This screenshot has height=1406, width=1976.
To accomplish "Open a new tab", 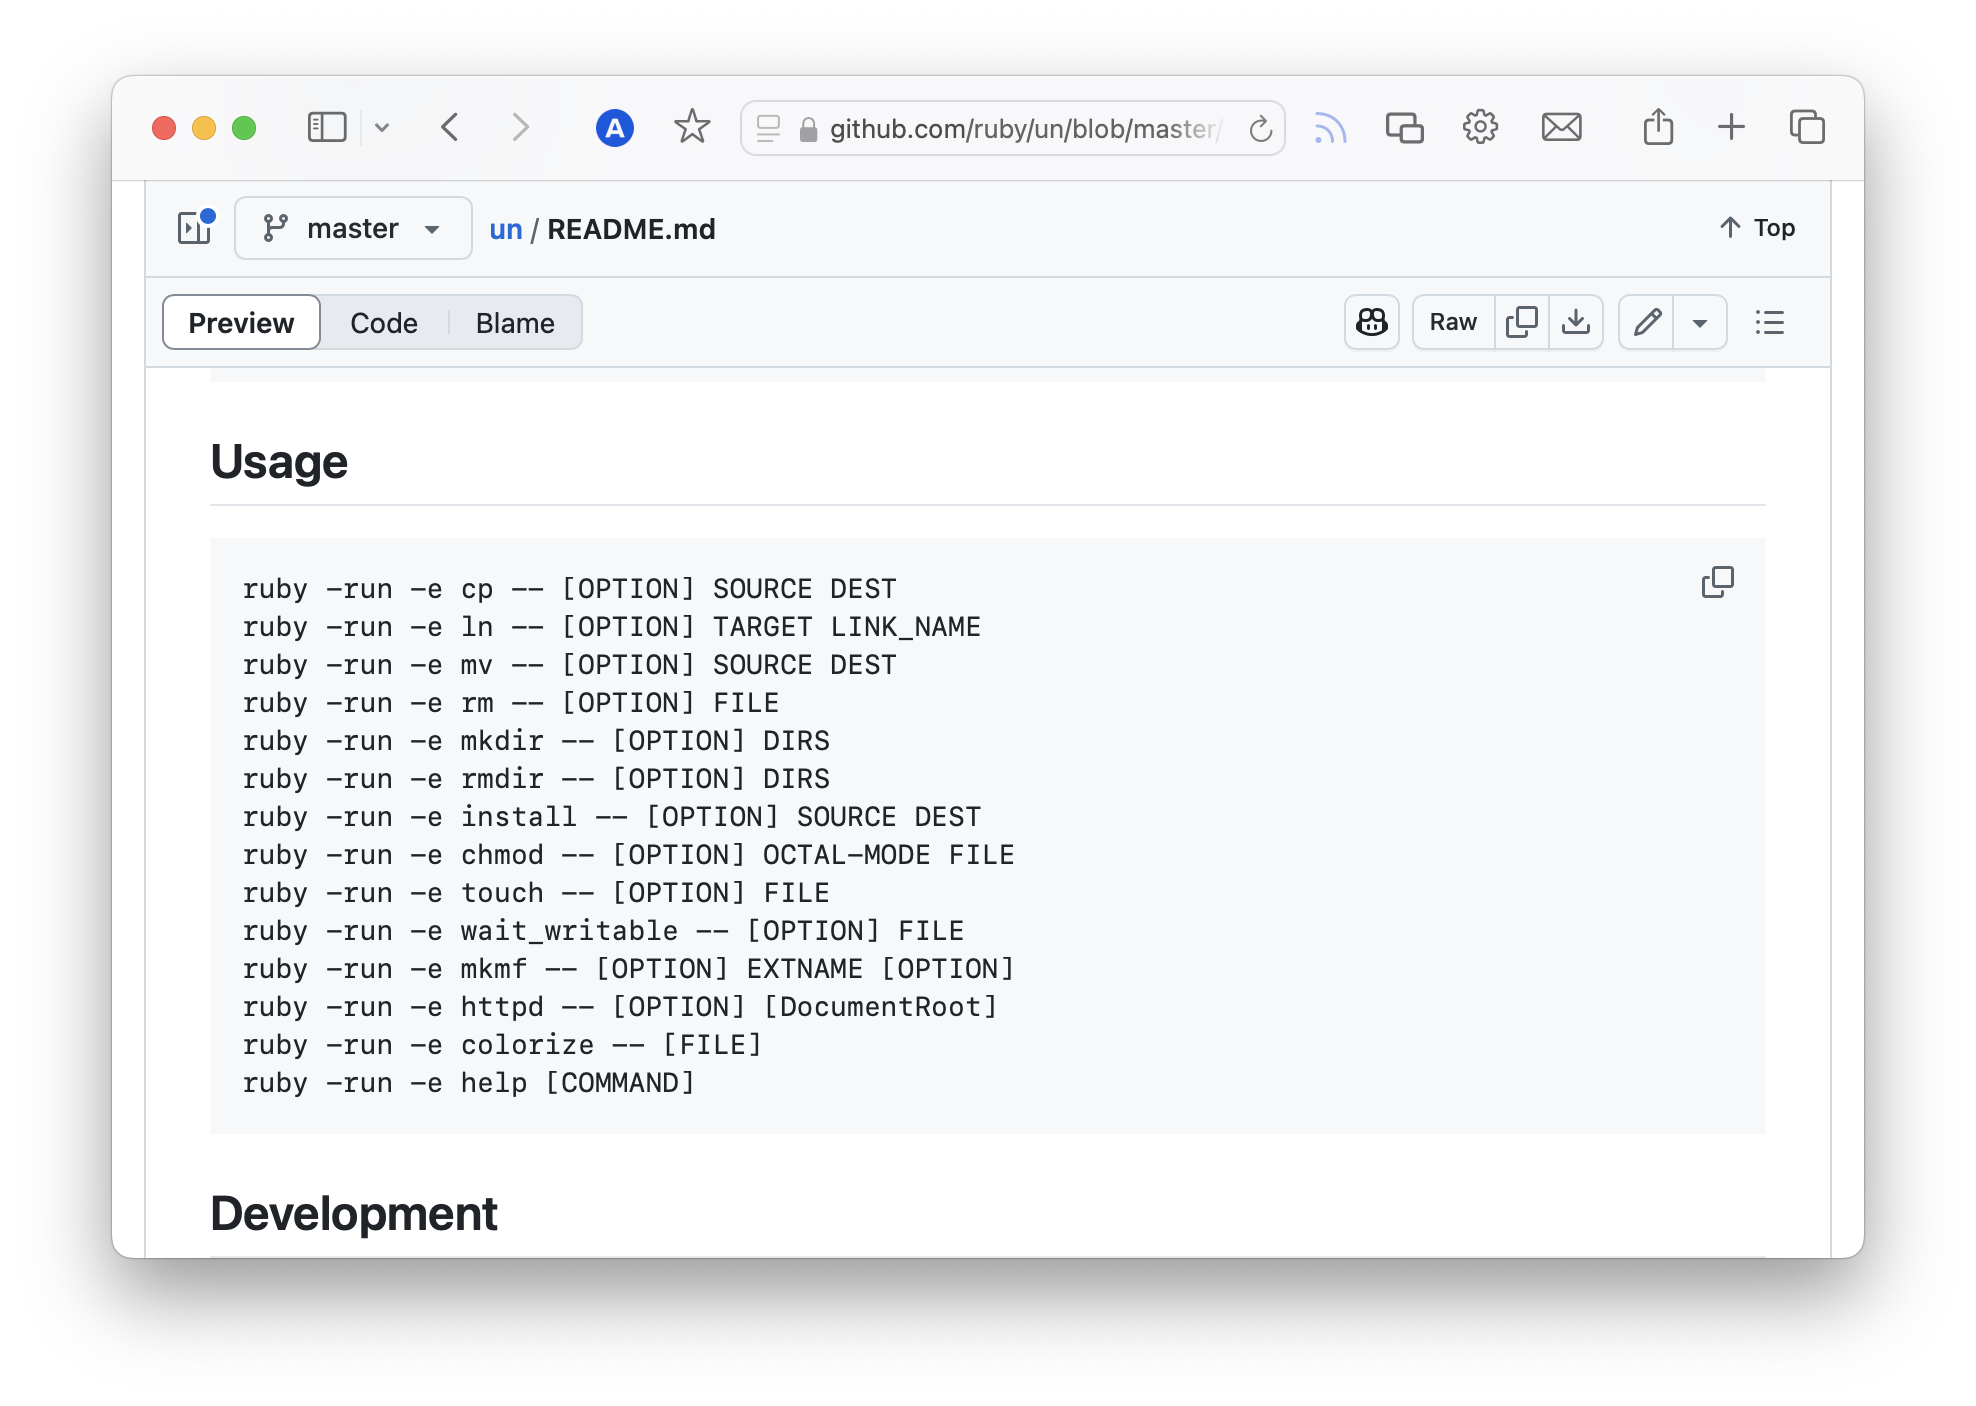I will tap(1731, 127).
